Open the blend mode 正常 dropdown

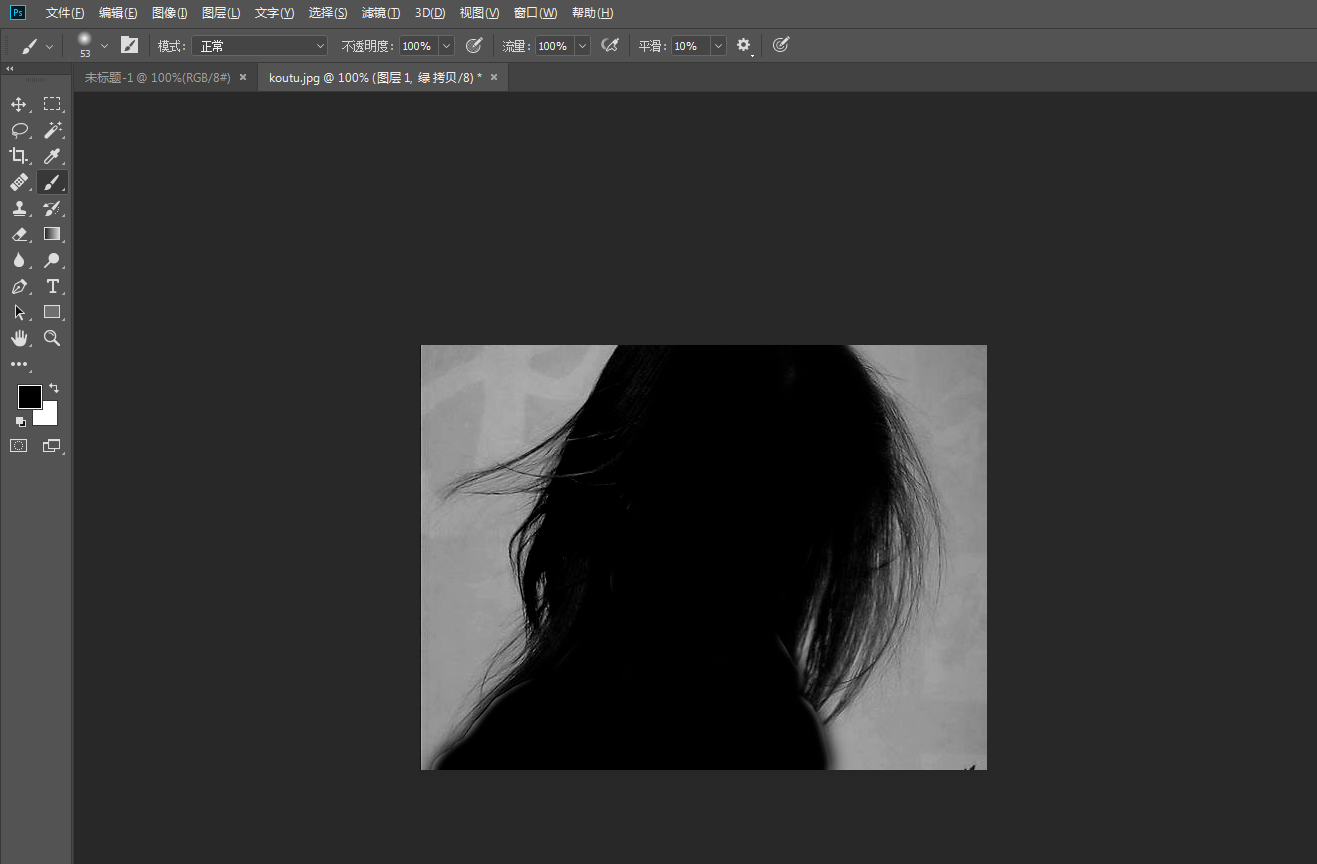coord(260,46)
